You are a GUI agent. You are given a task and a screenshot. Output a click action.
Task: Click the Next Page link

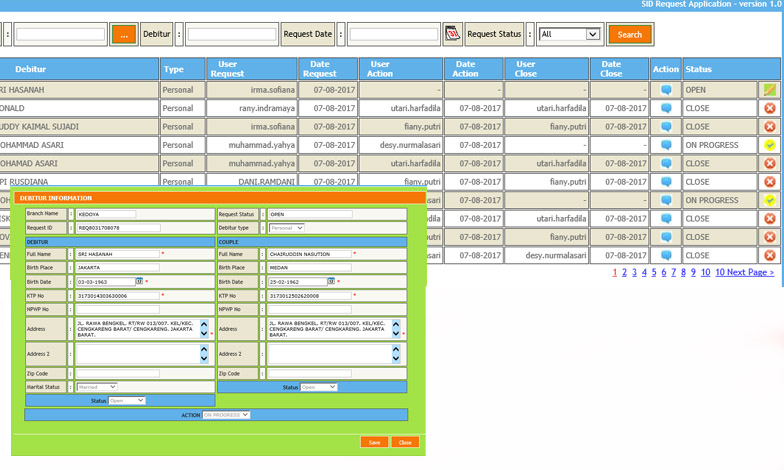pos(750,272)
